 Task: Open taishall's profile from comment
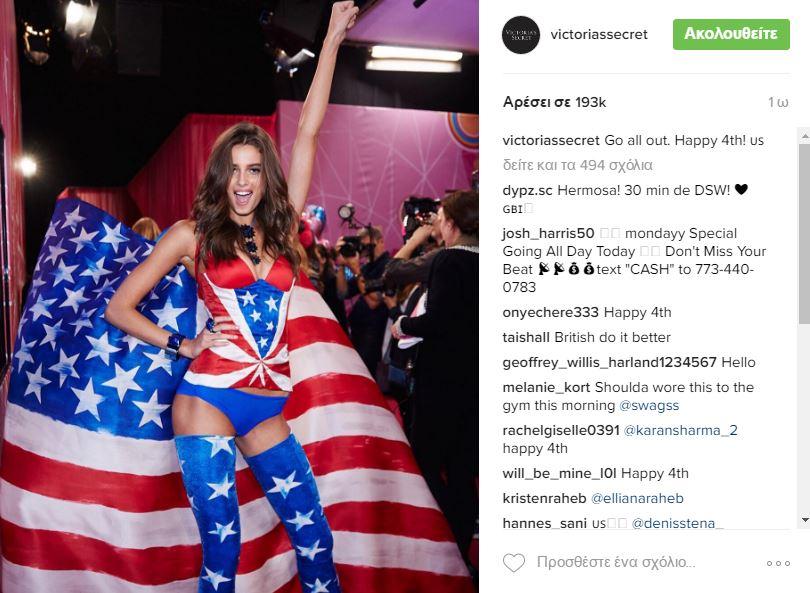(526, 337)
